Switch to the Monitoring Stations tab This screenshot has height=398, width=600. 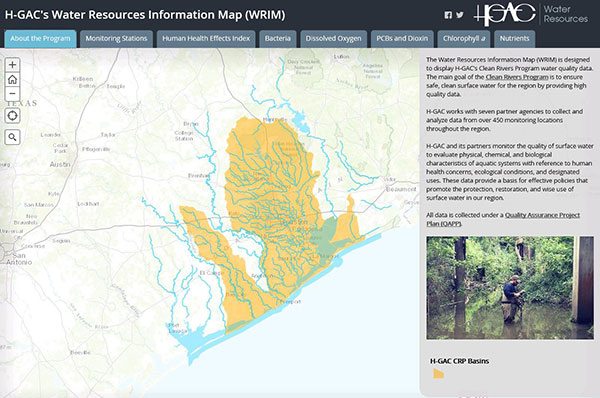point(116,39)
